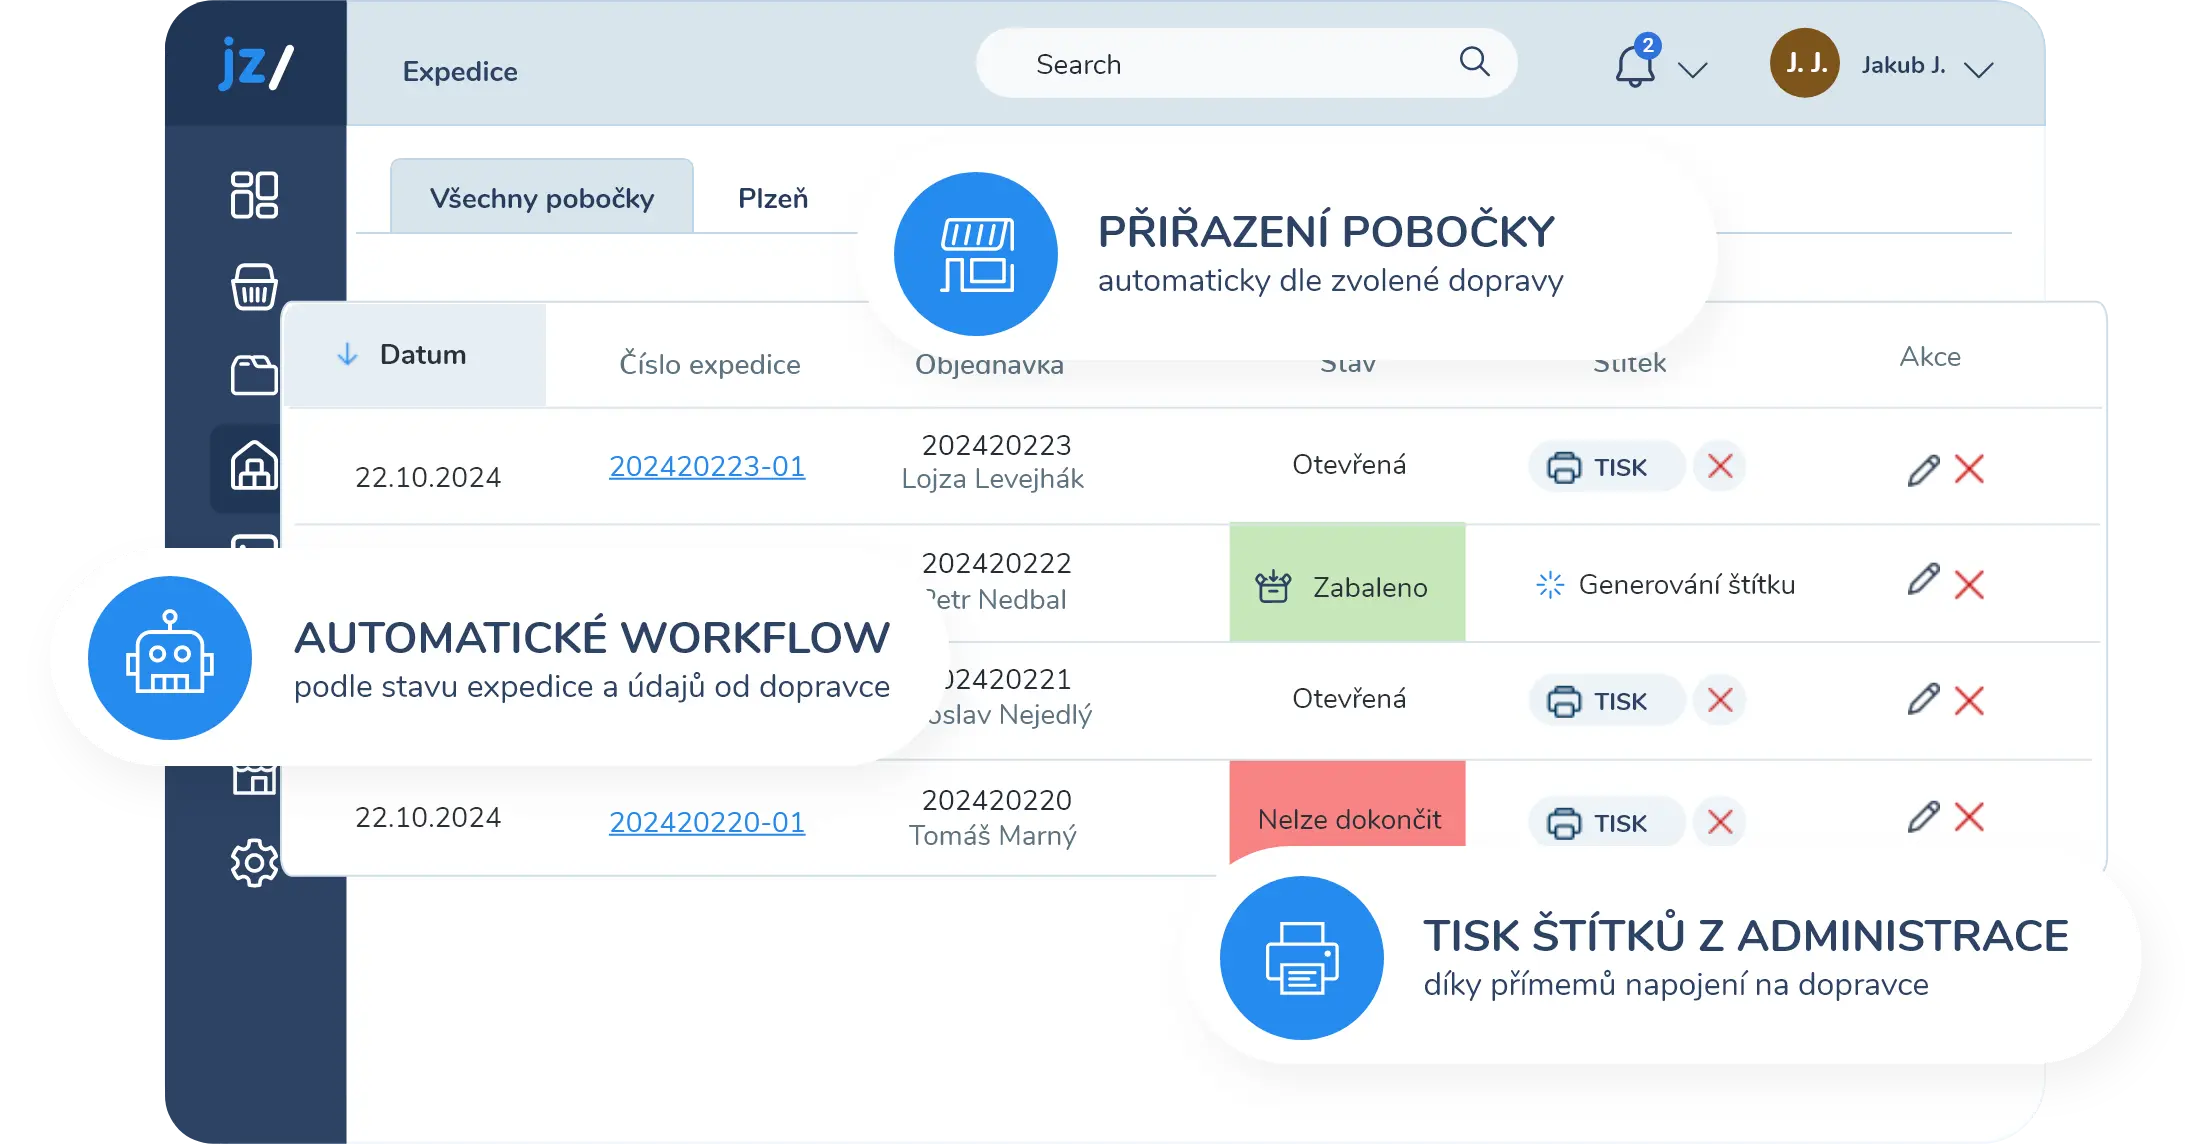The image size is (2212, 1144).
Task: Click date 22.10.2024 in Tomáš Marný row
Action: 428,817
